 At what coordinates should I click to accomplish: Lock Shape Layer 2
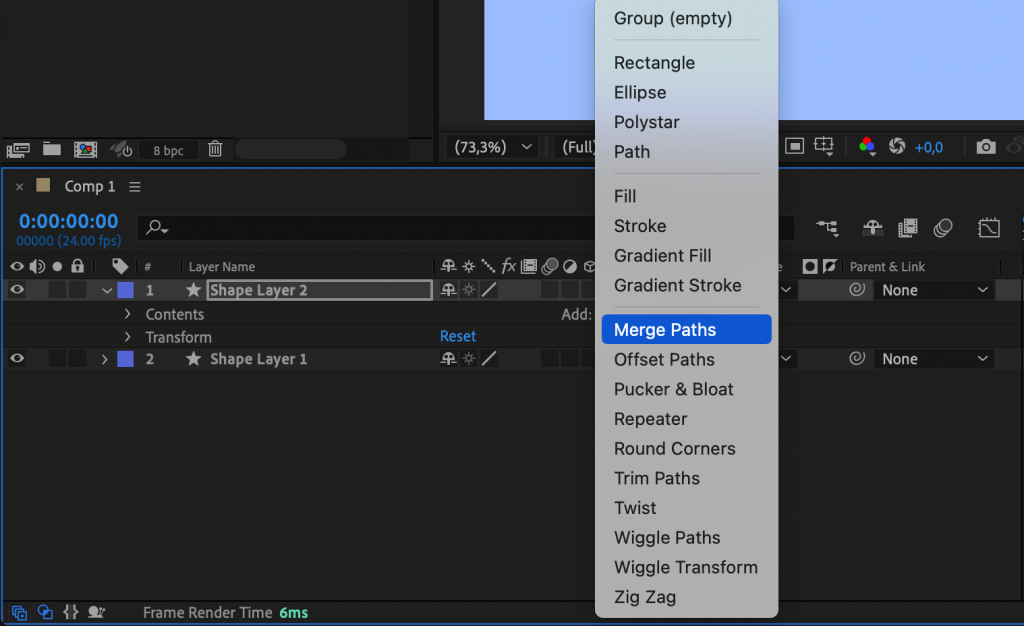pyautogui.click(x=77, y=290)
